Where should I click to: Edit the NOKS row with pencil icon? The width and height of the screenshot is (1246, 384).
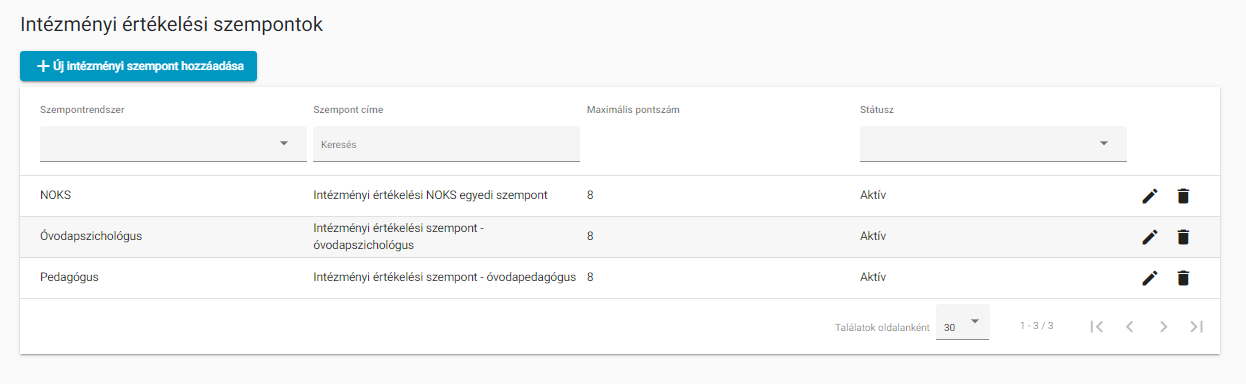tap(1149, 196)
